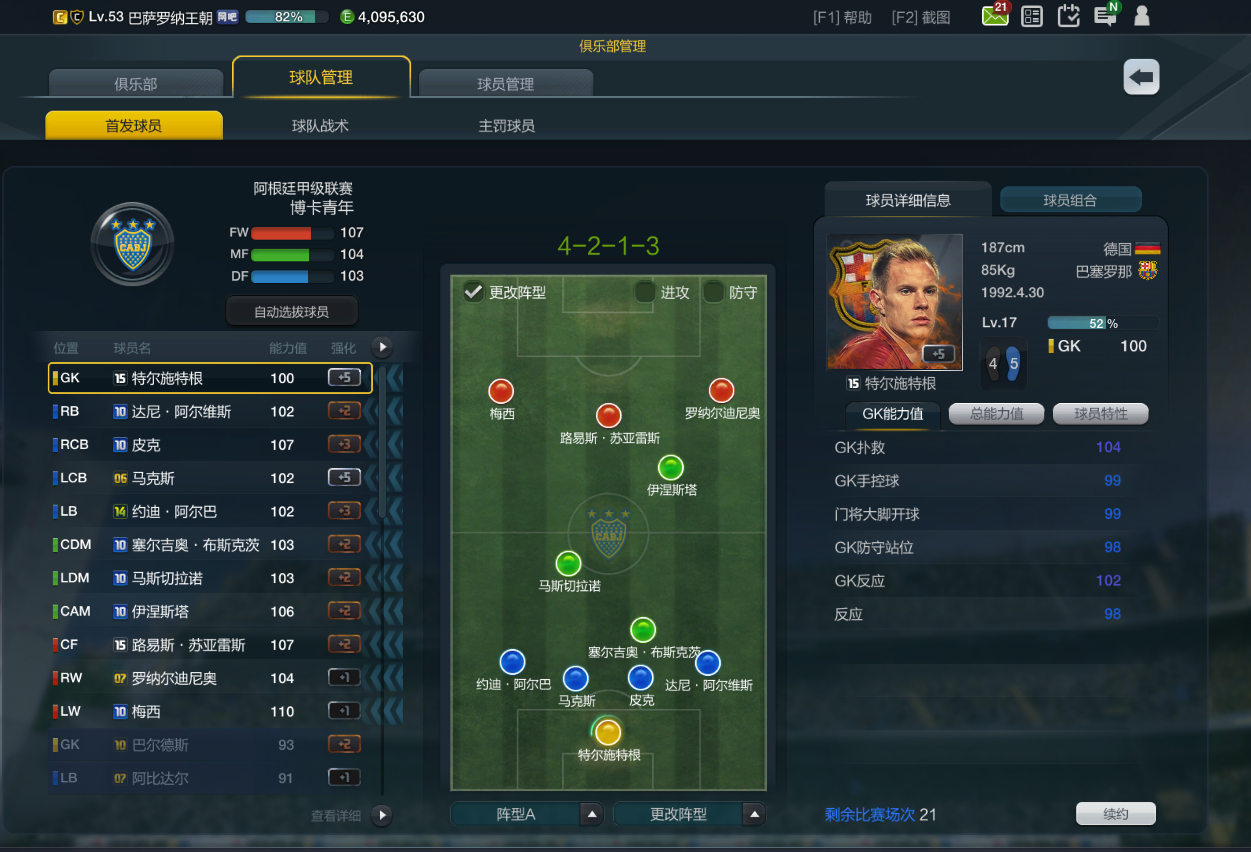
Task: Switch to the 球员管理 tab
Action: 506,84
